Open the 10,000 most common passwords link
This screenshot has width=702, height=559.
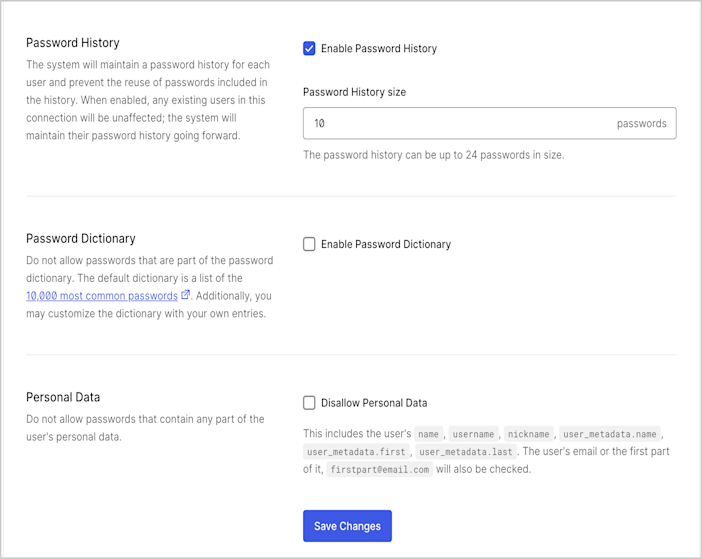point(102,296)
